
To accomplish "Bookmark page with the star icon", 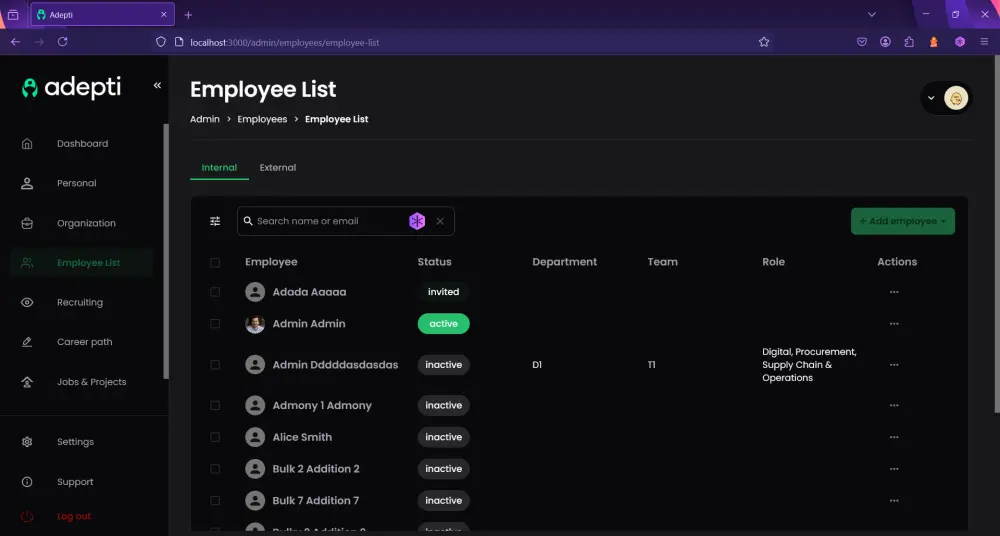I will 764,42.
